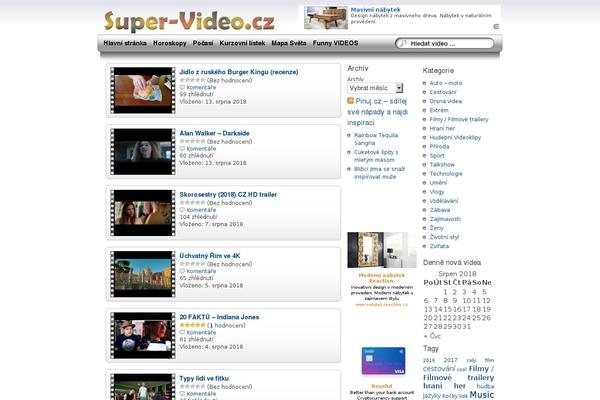Click thumbnail of Alan Walker Darkside
This screenshot has height=400, width=600.
(143, 152)
